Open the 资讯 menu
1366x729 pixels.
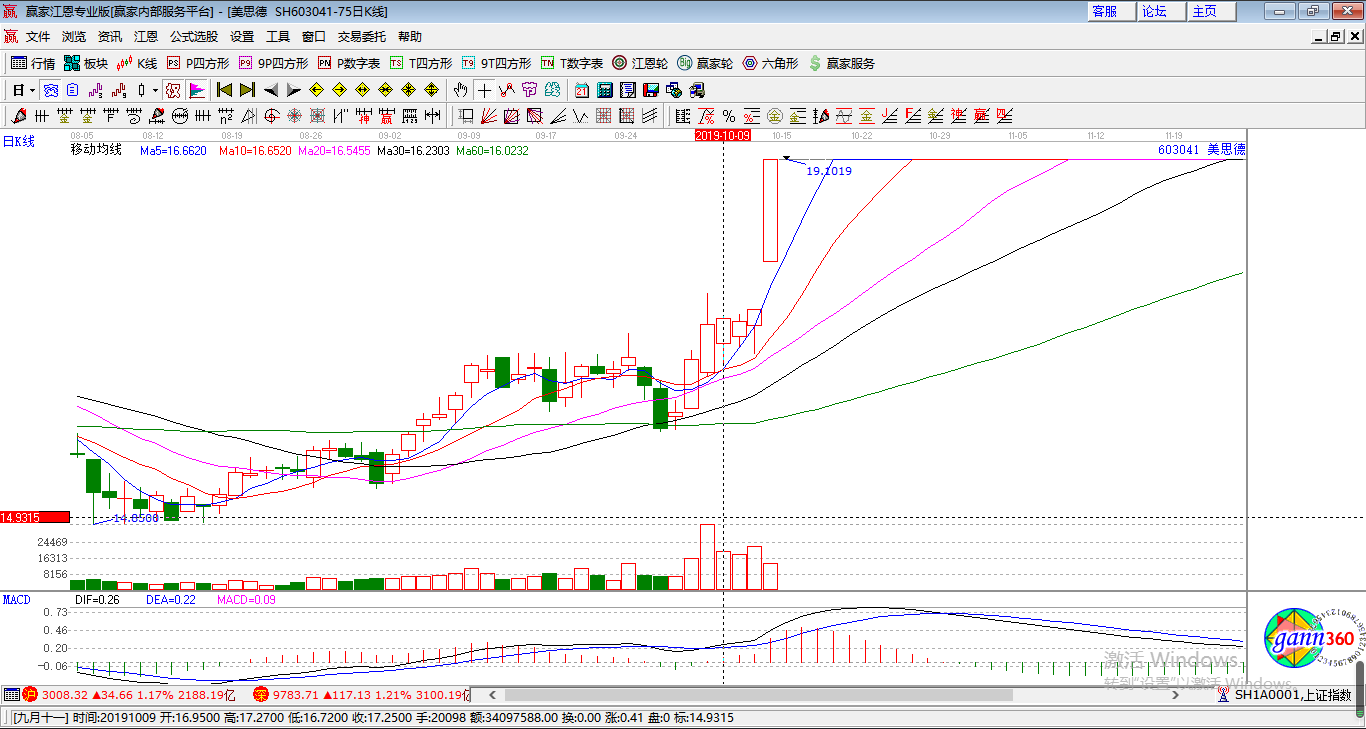(x=110, y=37)
